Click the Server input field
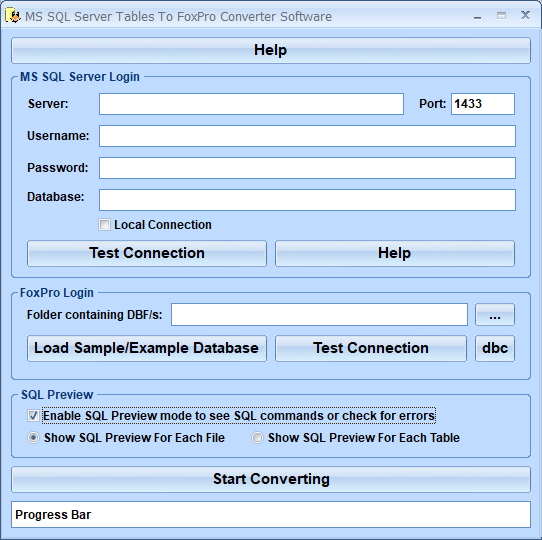Screen dimensions: 542x540 251,104
